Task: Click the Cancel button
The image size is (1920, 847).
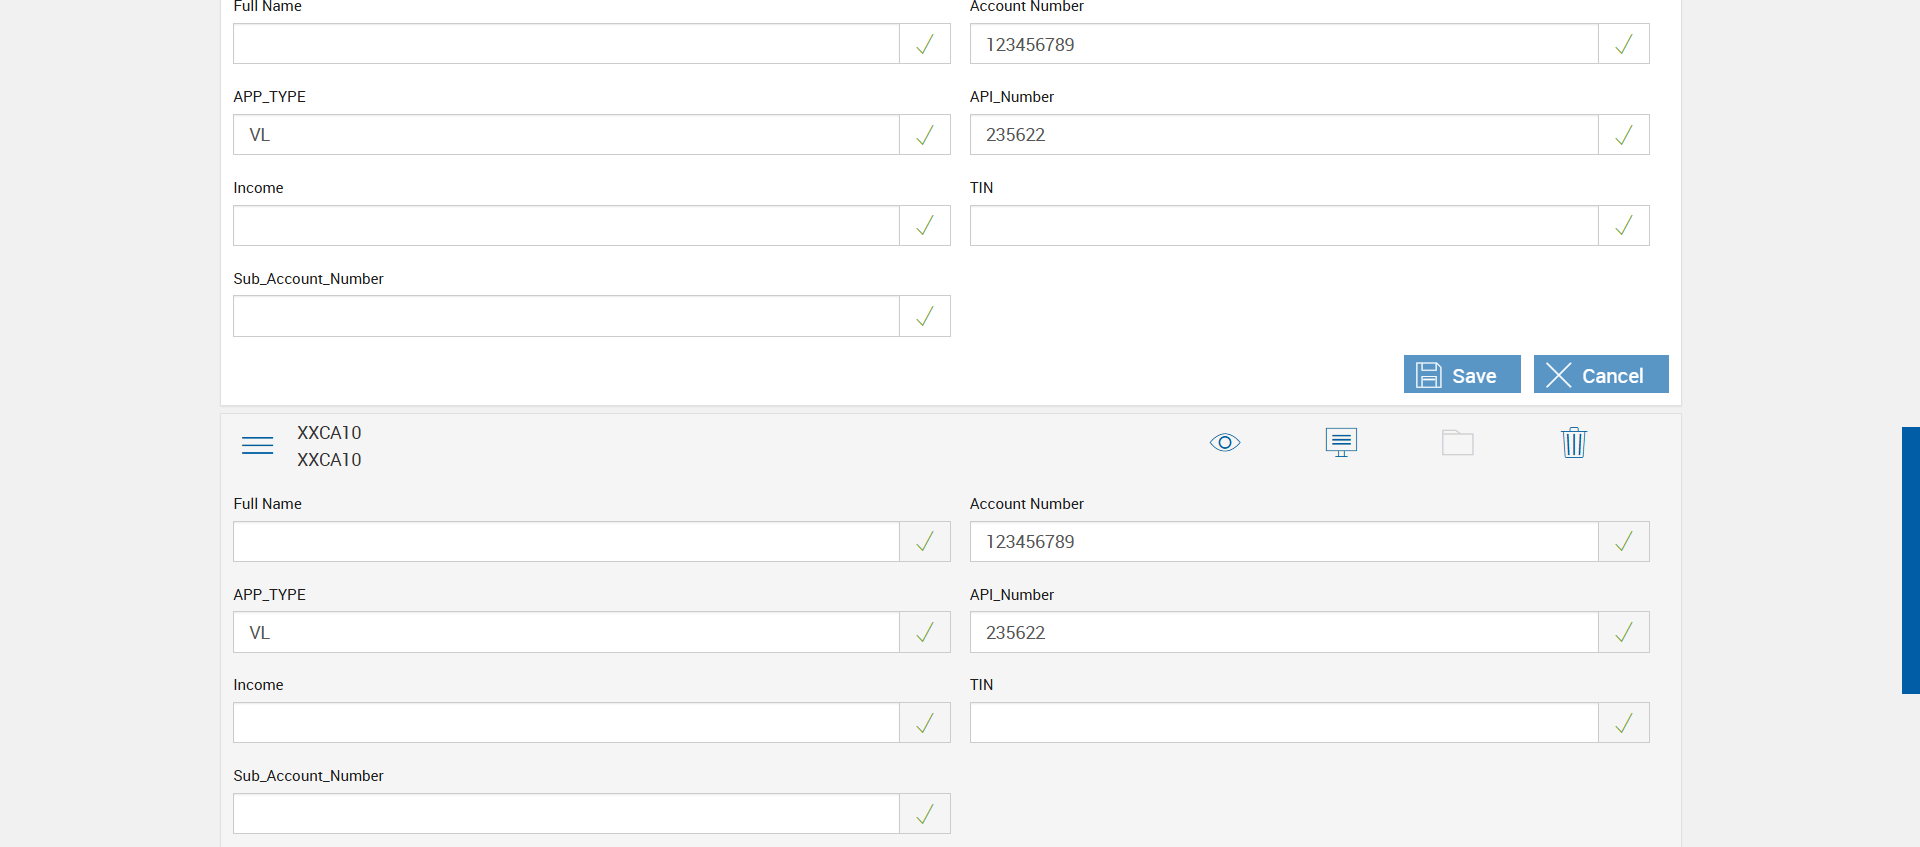Action: [x=1600, y=375]
